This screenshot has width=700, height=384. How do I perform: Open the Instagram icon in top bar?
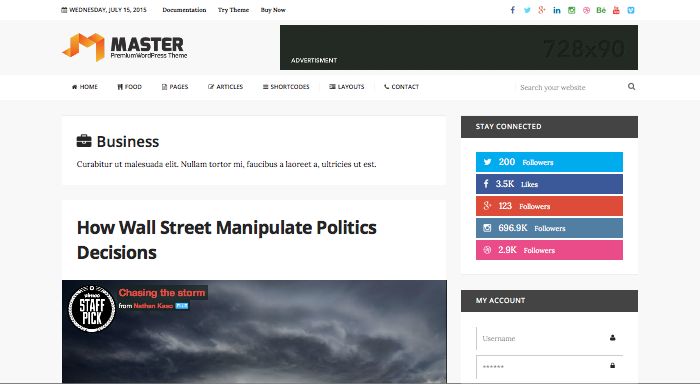(571, 10)
